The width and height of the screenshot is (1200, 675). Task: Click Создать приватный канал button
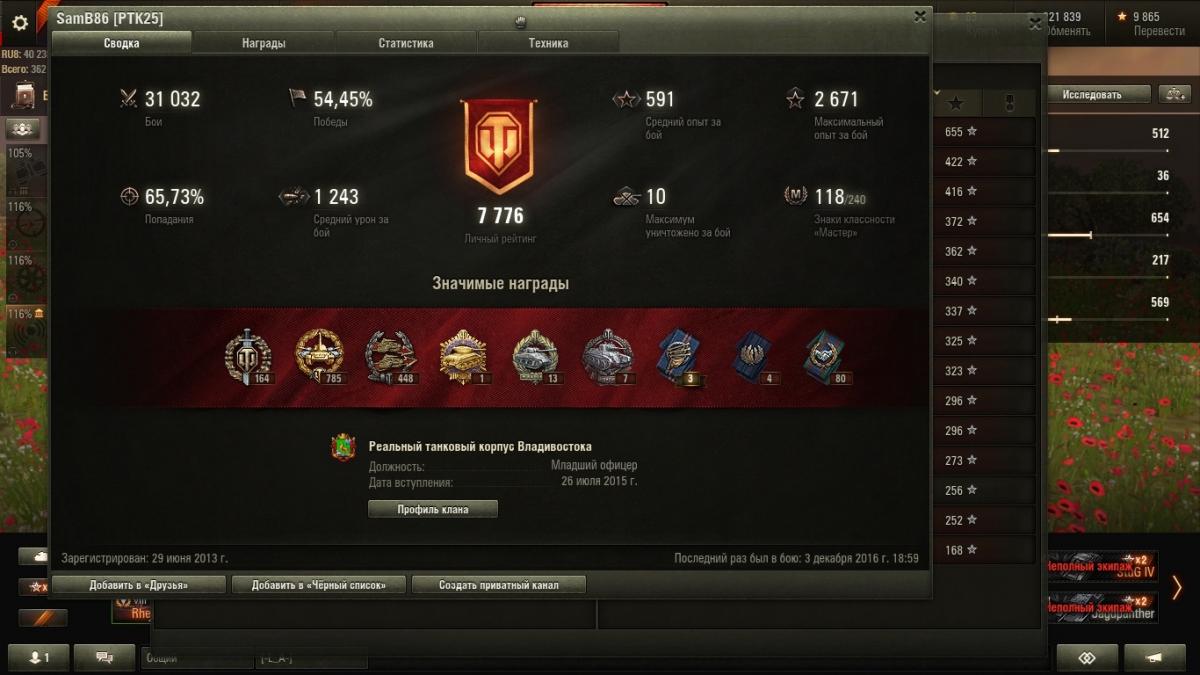[498, 585]
